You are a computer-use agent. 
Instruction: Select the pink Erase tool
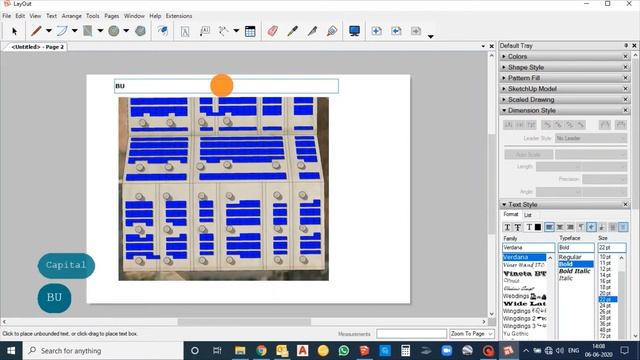(273, 31)
